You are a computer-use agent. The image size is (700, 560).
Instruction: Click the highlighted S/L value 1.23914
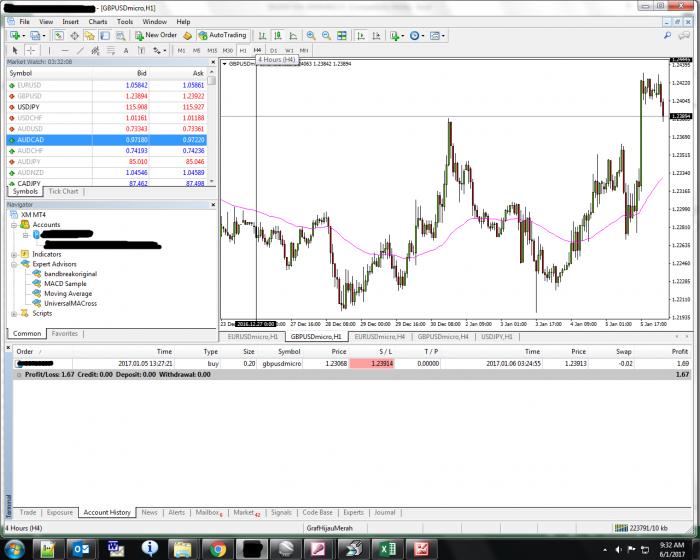pyautogui.click(x=372, y=364)
